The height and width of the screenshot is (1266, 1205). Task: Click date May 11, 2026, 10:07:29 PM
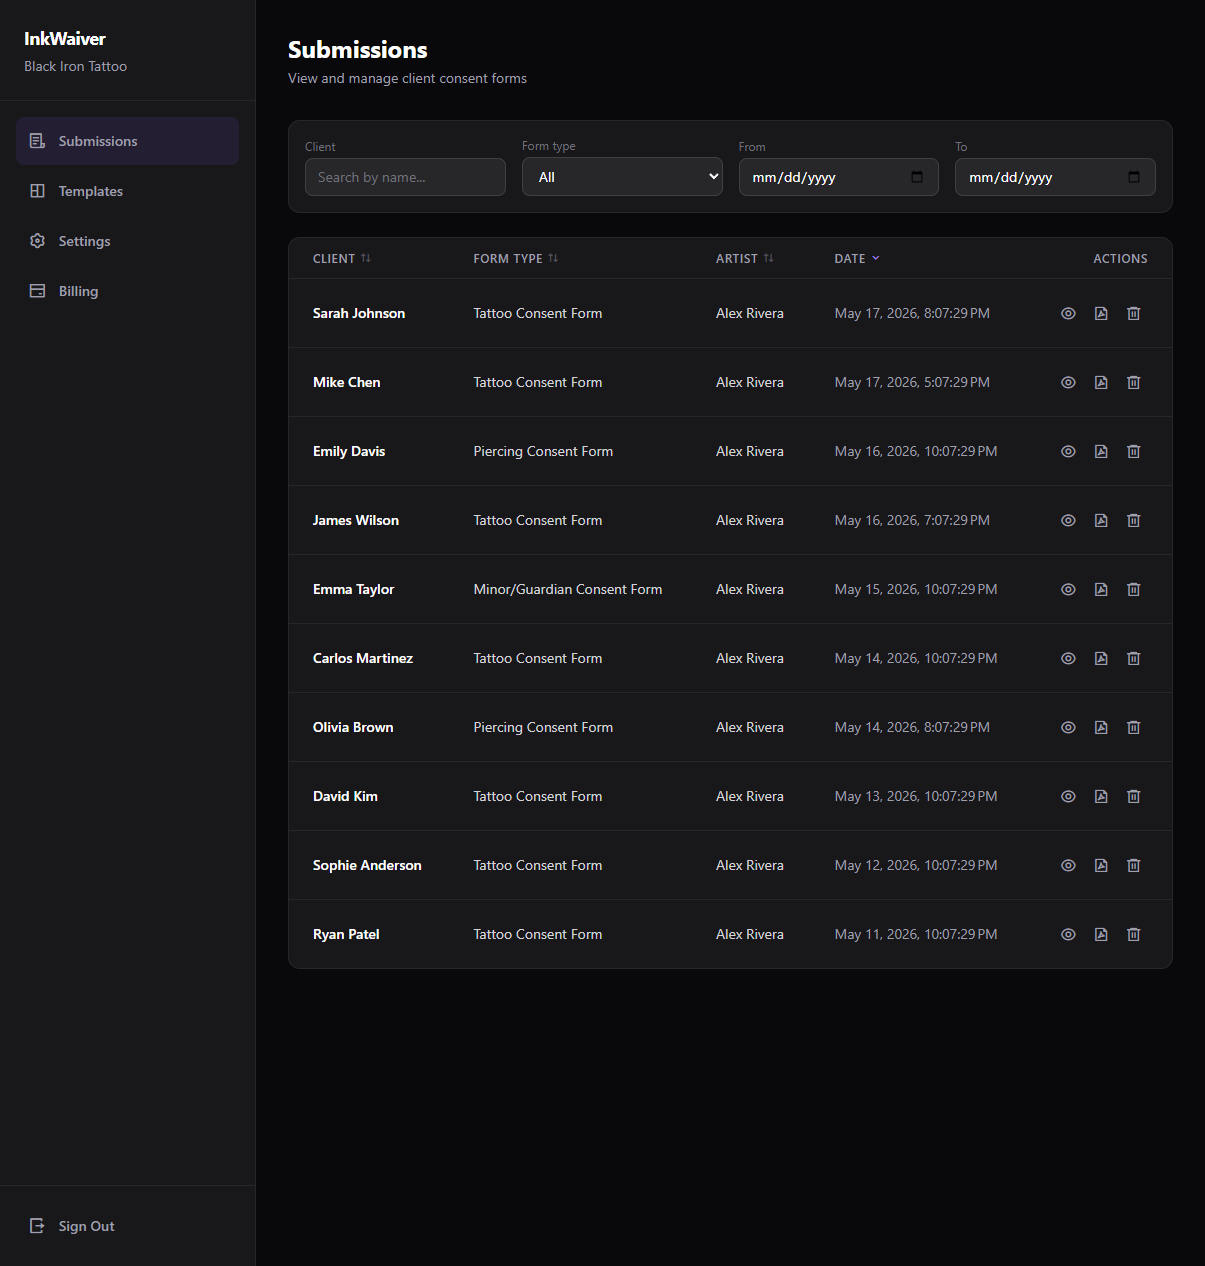coord(916,934)
